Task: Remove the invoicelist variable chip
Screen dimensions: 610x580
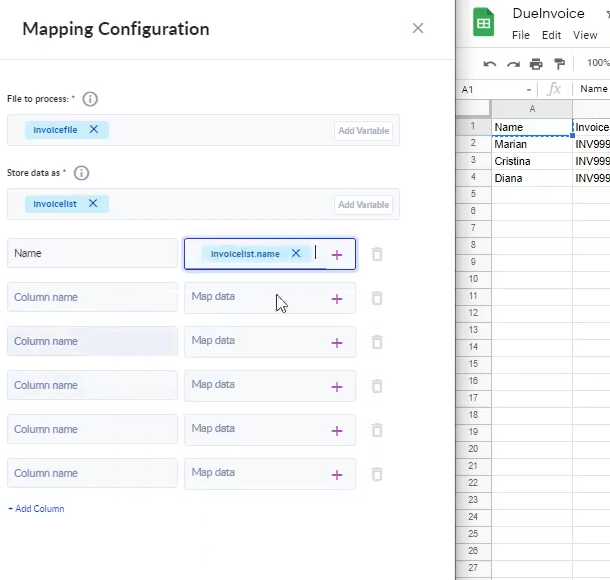Action: [x=93, y=203]
